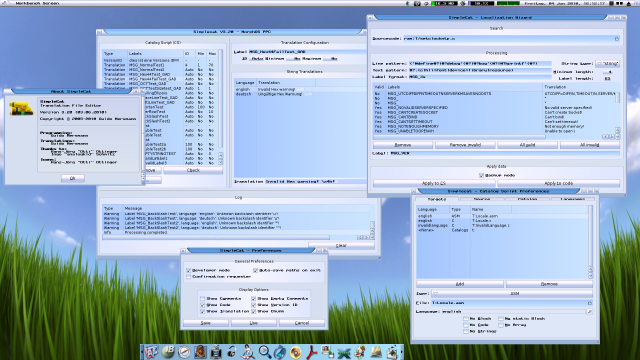The height and width of the screenshot is (360, 640).
Task: Launch the lion portrait dock icon
Action: [200, 351]
